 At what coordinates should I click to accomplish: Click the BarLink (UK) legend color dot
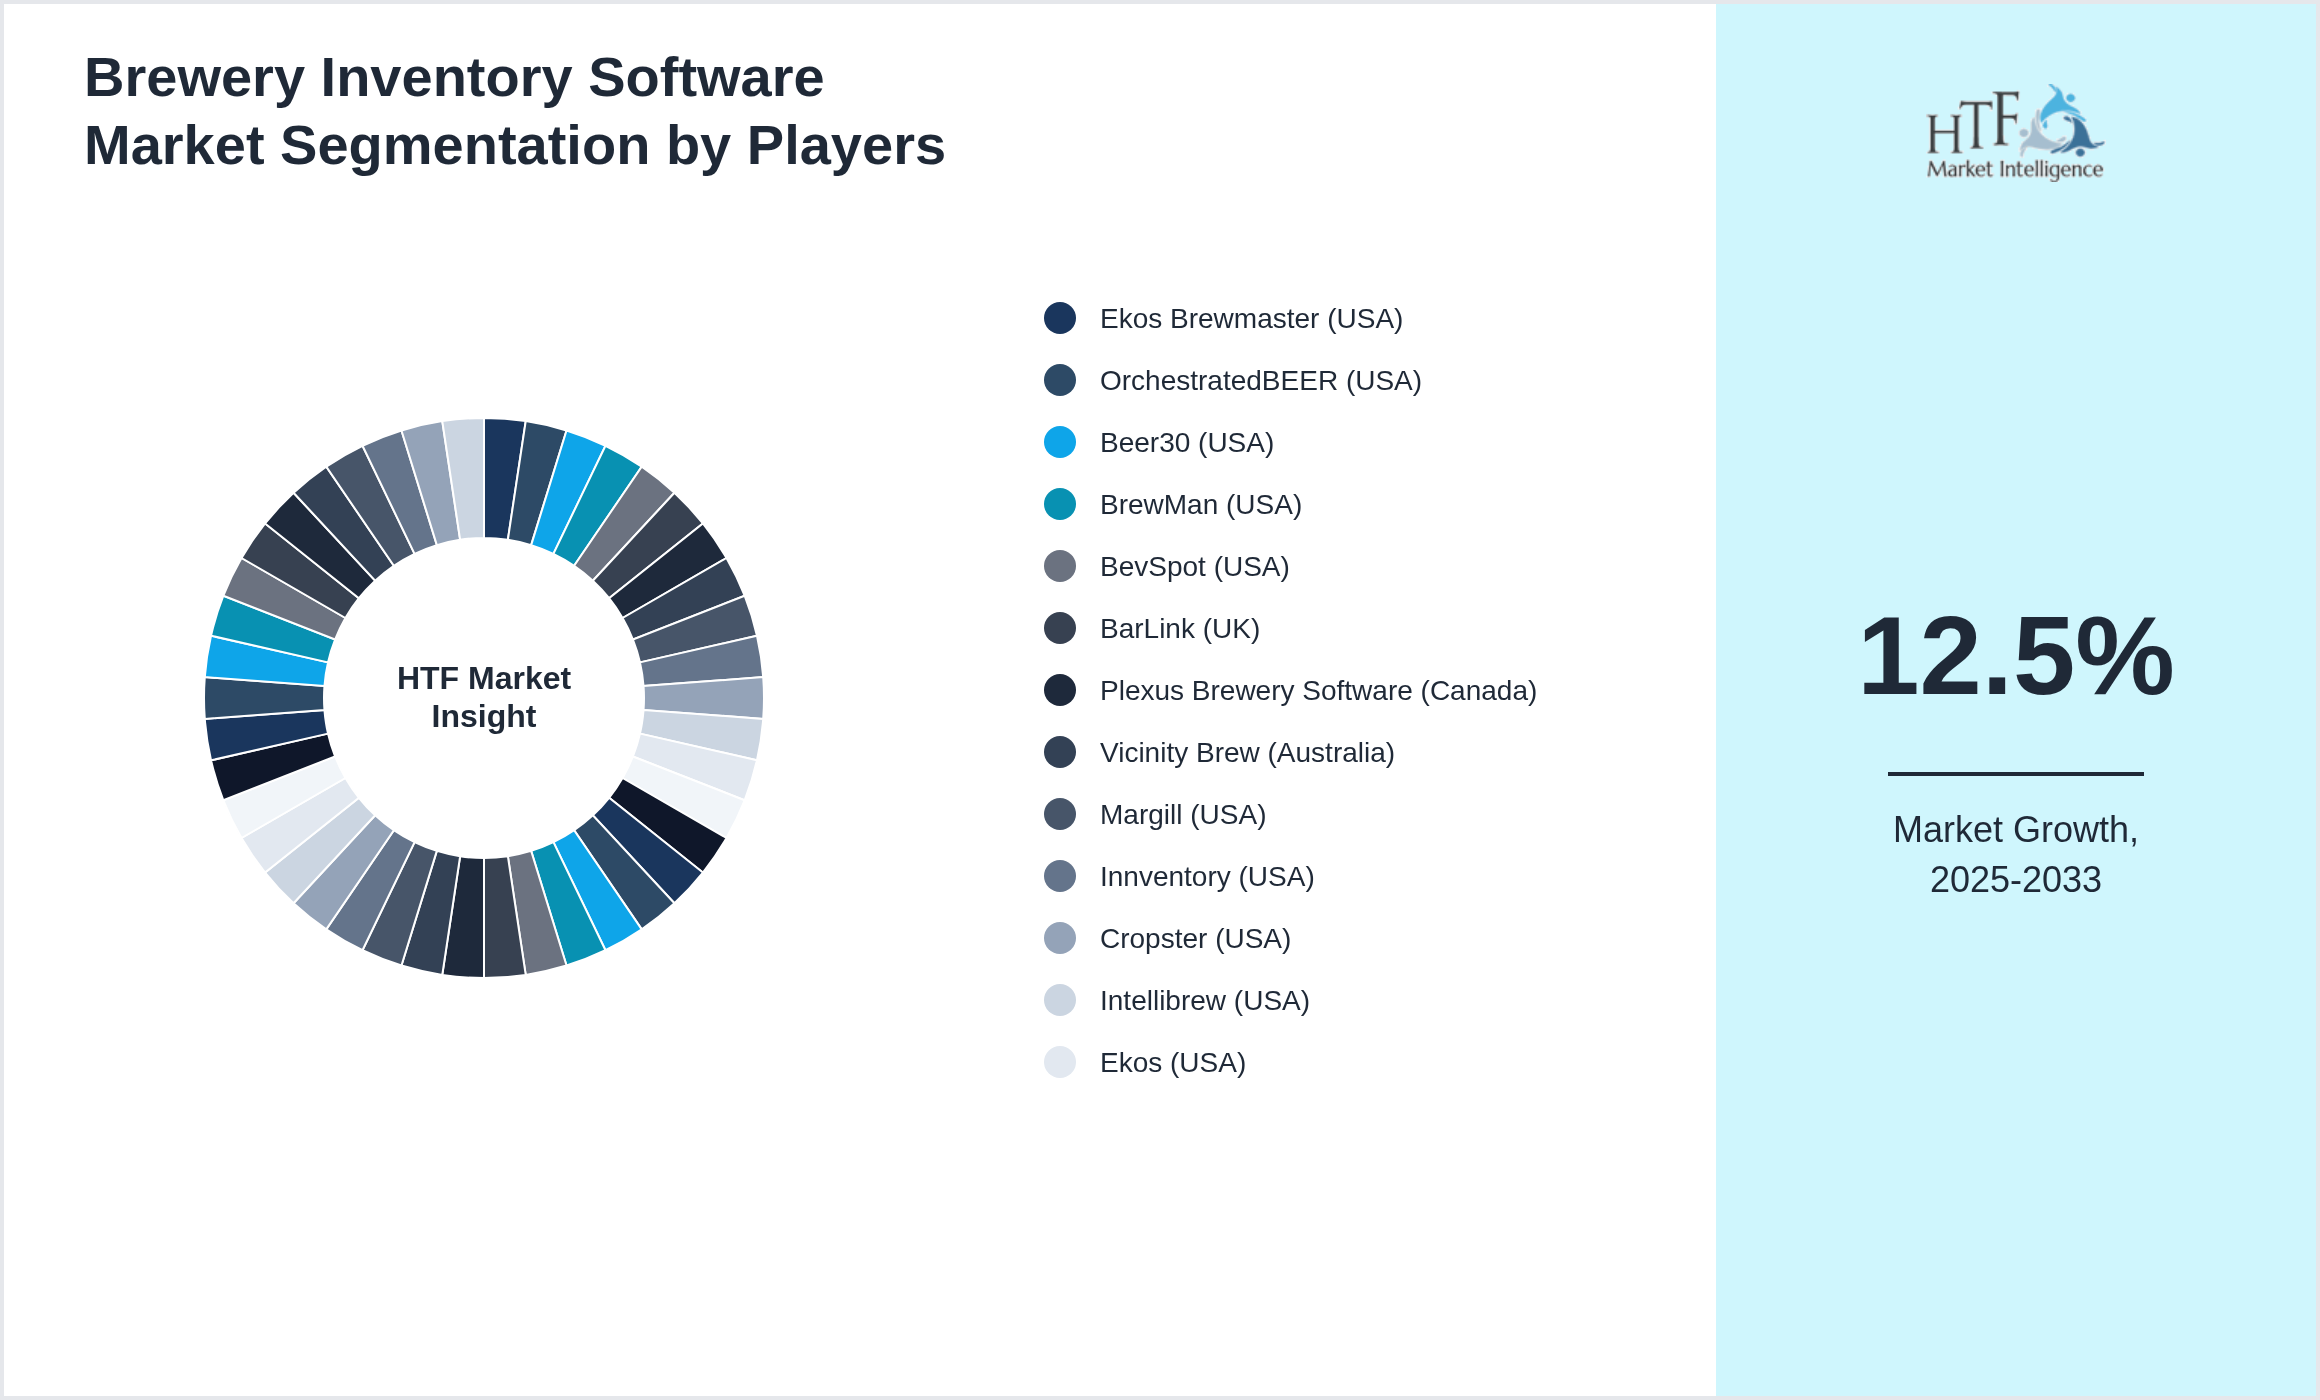(1060, 628)
